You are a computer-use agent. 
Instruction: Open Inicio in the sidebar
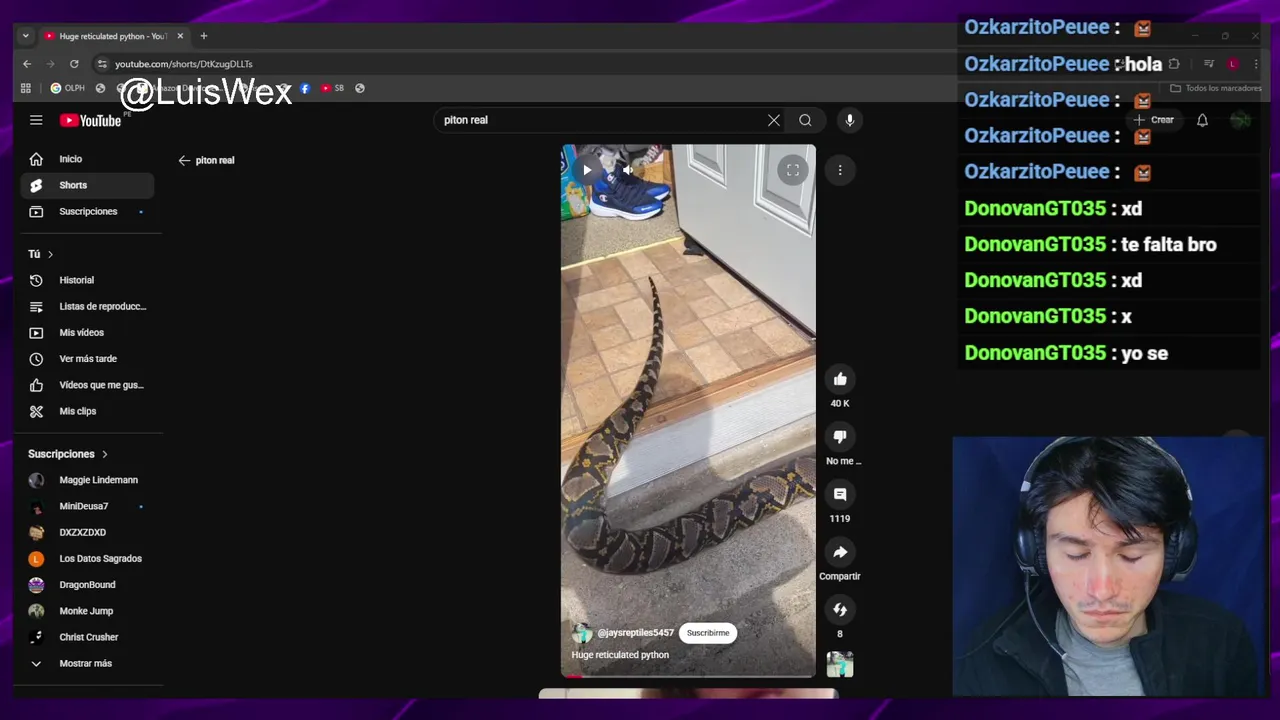tap(87, 159)
